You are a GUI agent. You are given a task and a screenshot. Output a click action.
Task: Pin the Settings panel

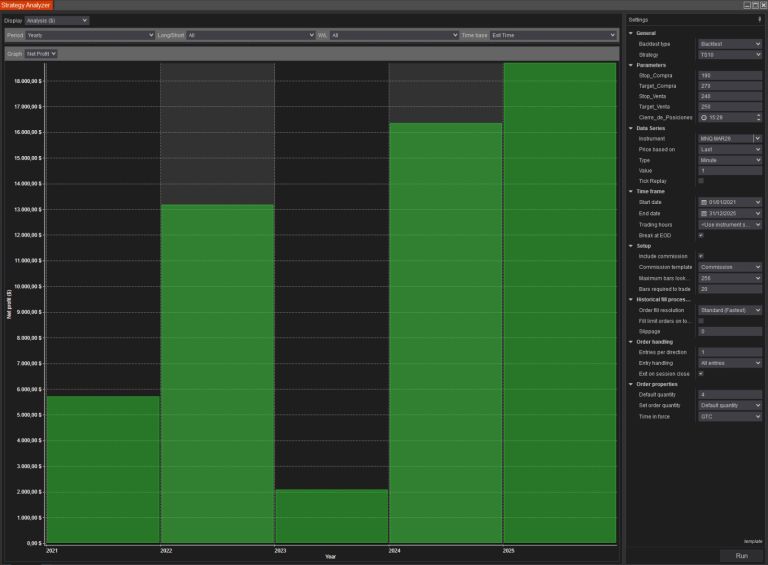(x=760, y=19)
